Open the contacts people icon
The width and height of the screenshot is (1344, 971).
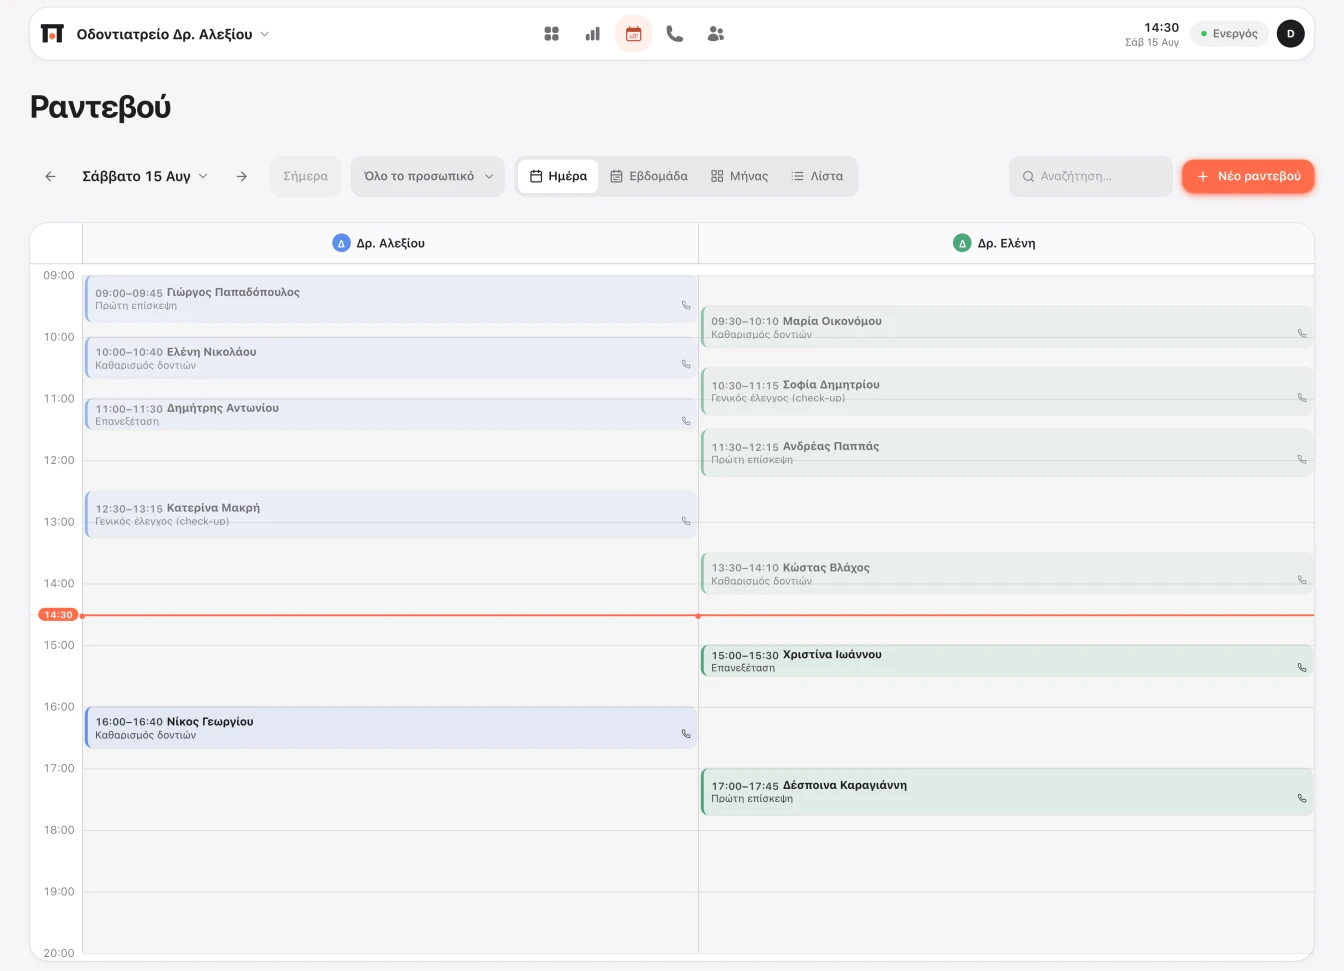pos(716,34)
